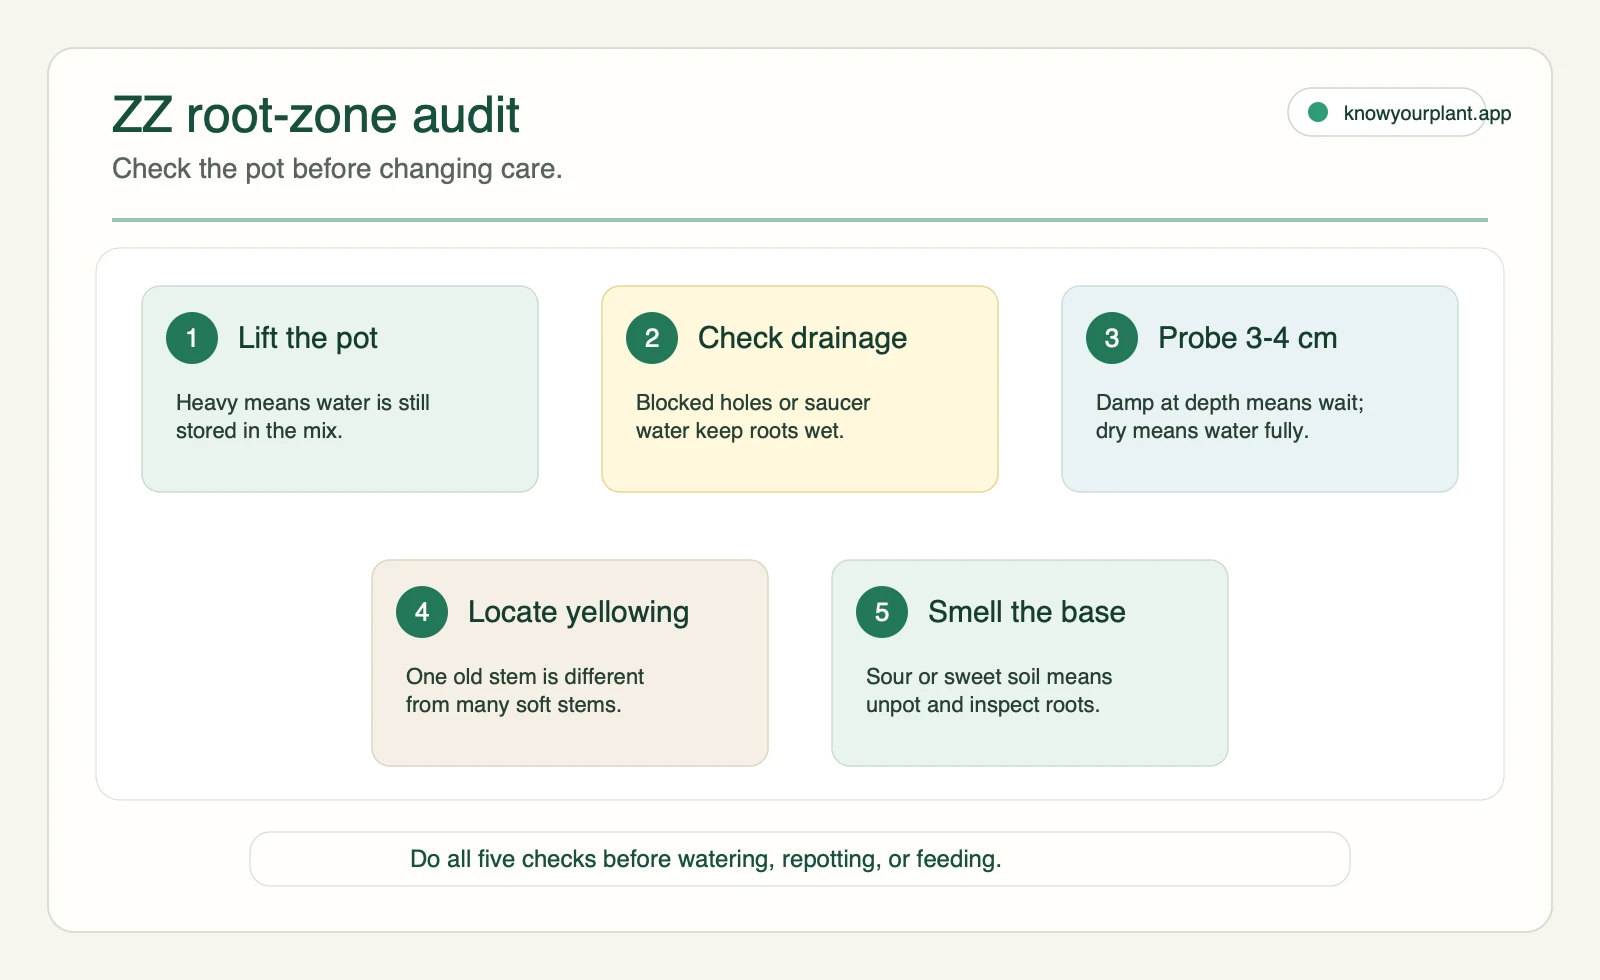
Task: Select the 'Lift the pot' heading
Action: pyautogui.click(x=308, y=338)
